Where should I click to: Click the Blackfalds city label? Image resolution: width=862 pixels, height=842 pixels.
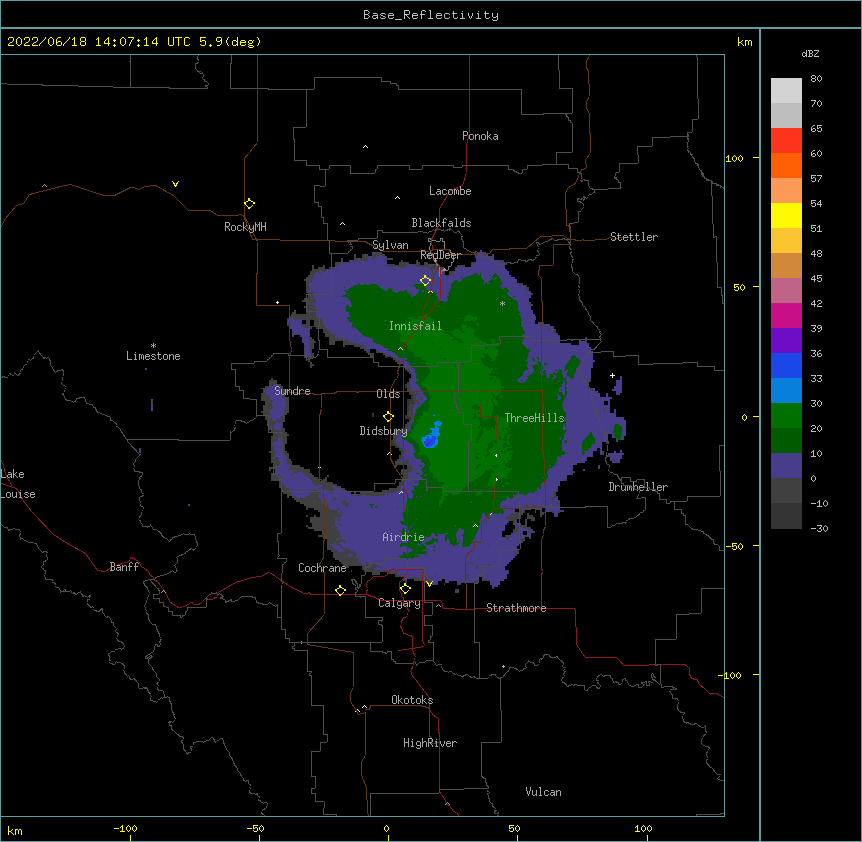(441, 223)
